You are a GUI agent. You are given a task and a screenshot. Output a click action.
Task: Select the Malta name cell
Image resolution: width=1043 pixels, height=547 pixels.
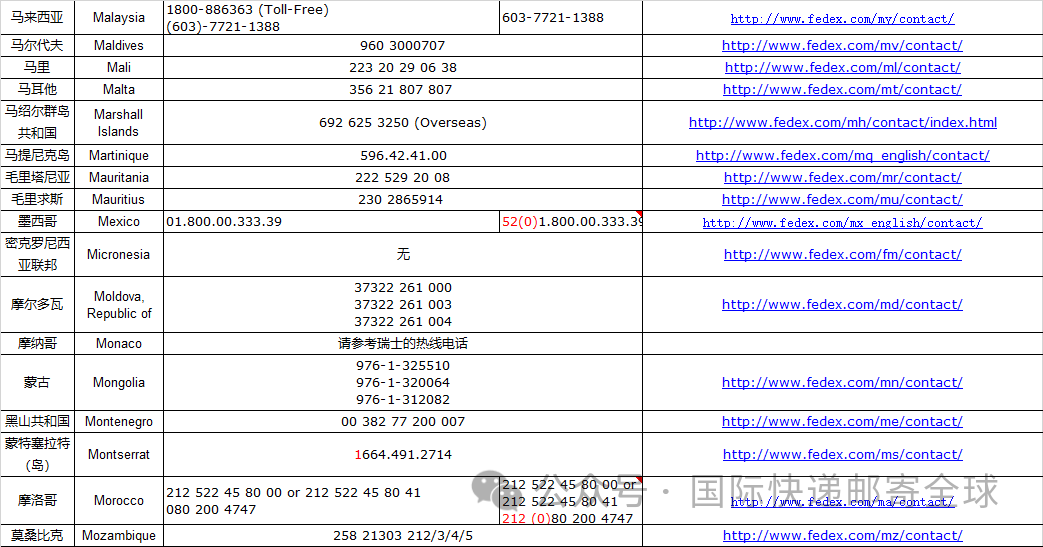click(119, 89)
